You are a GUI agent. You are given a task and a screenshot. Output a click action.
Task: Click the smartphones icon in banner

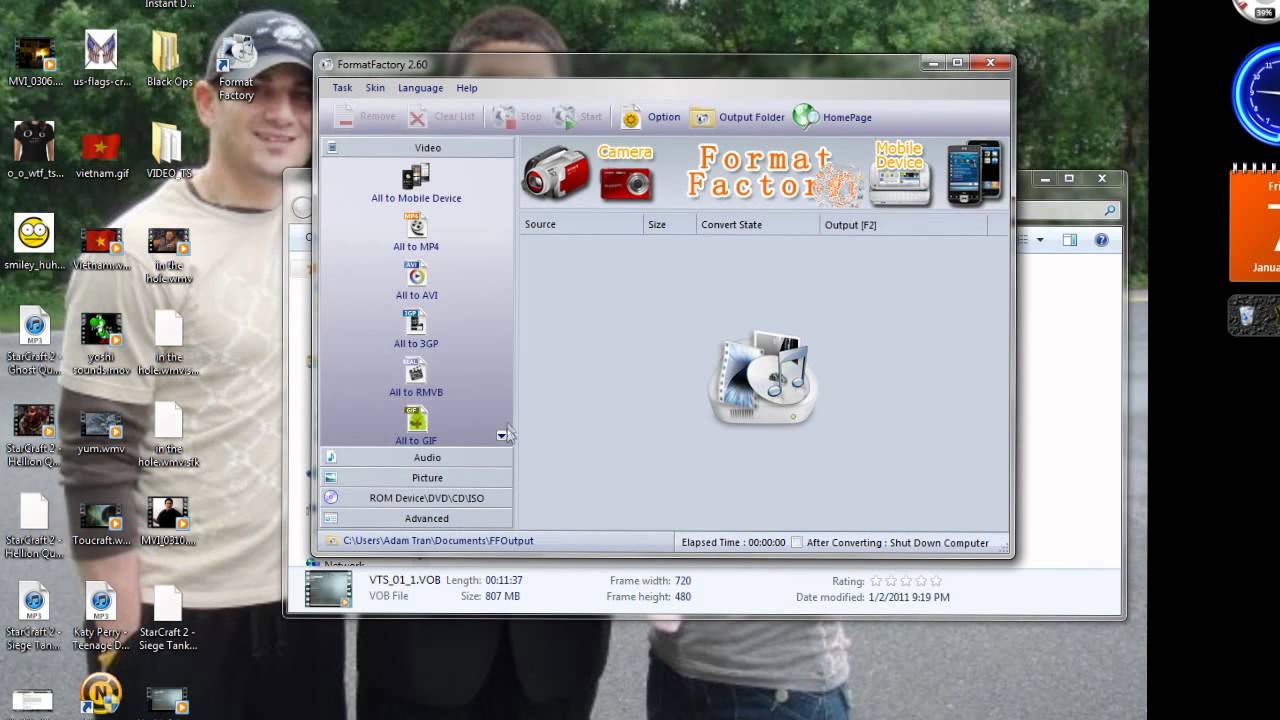pos(974,172)
